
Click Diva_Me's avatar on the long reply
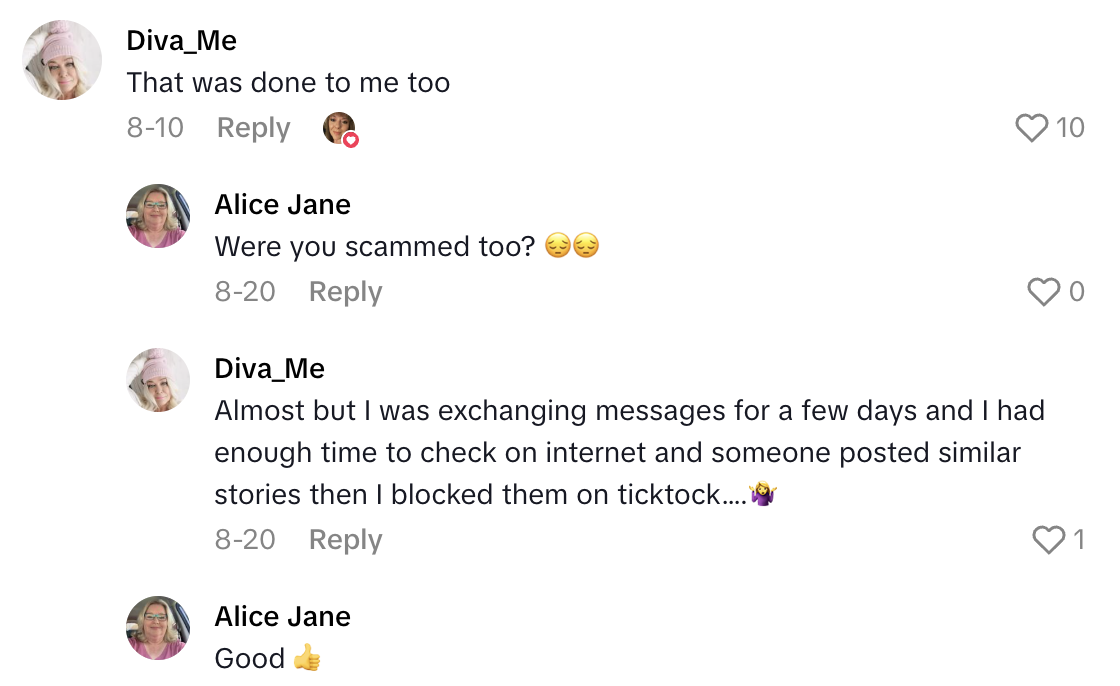157,380
